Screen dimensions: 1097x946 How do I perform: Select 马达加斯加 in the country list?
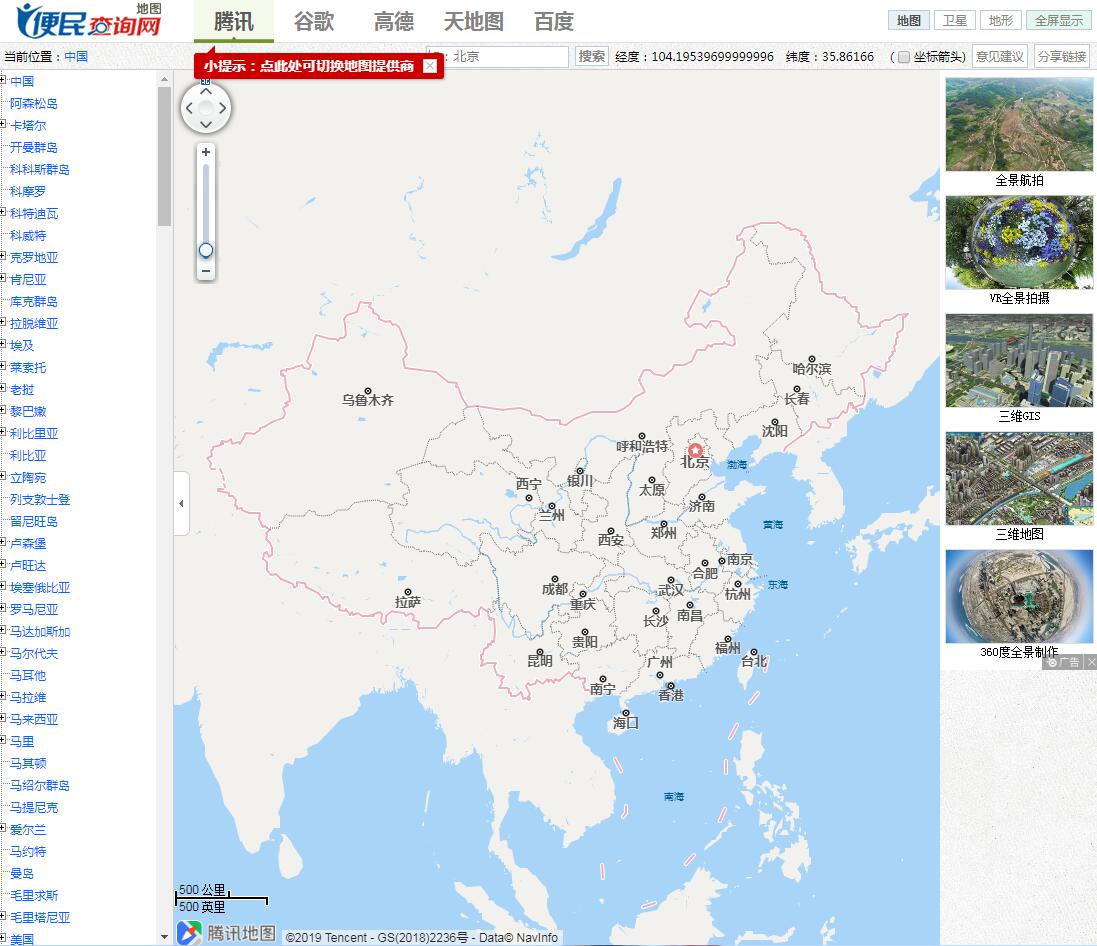(40, 631)
